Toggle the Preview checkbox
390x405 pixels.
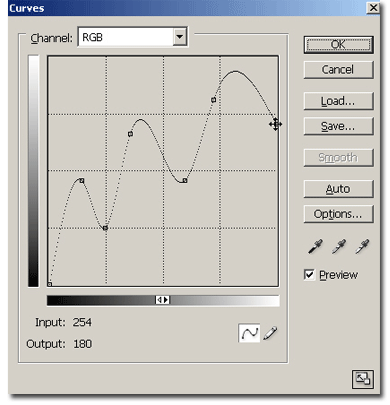click(x=309, y=275)
